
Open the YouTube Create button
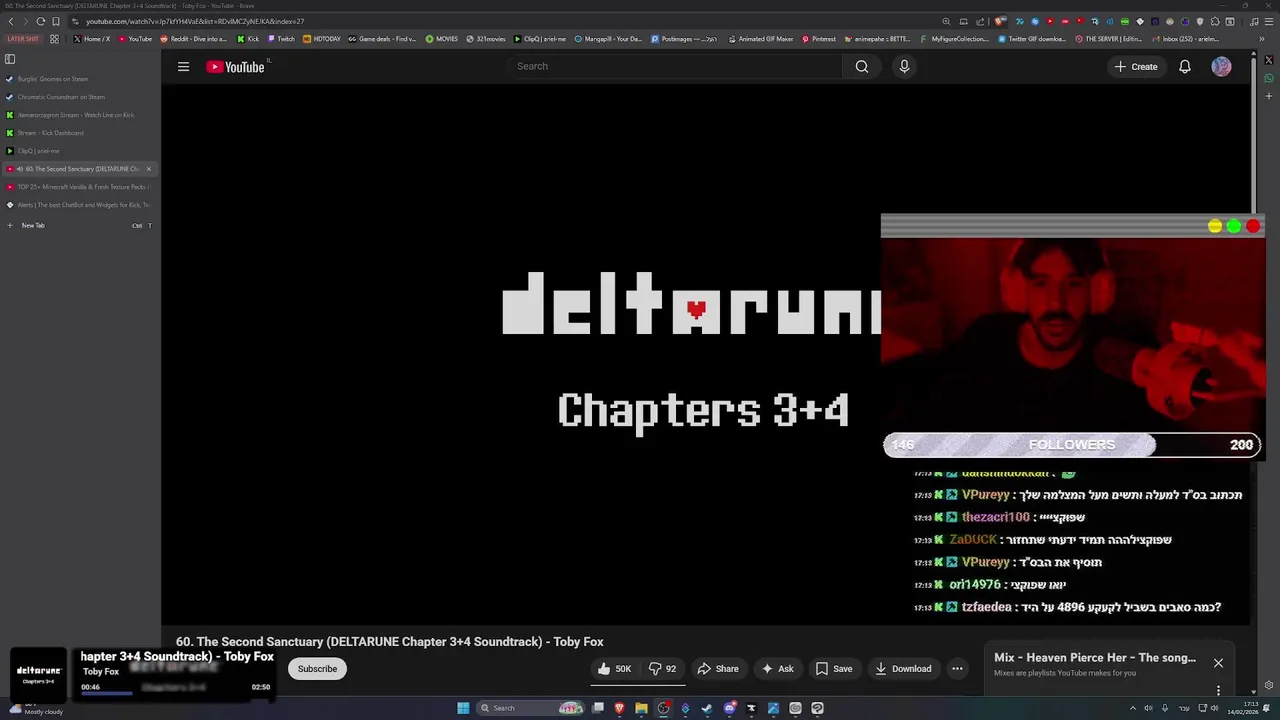coord(1136,67)
